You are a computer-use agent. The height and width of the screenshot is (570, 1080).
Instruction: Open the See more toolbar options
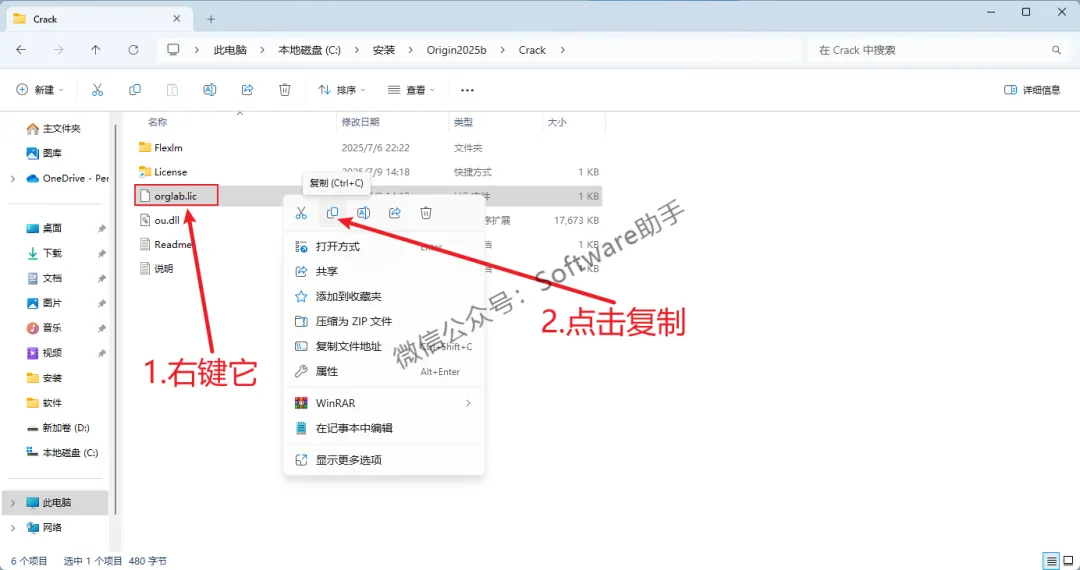tap(468, 89)
